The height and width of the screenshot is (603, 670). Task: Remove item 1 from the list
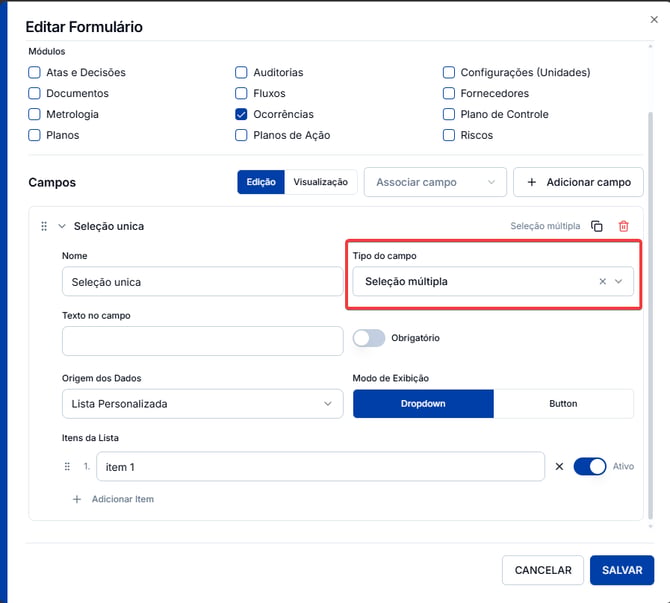pyautogui.click(x=559, y=466)
